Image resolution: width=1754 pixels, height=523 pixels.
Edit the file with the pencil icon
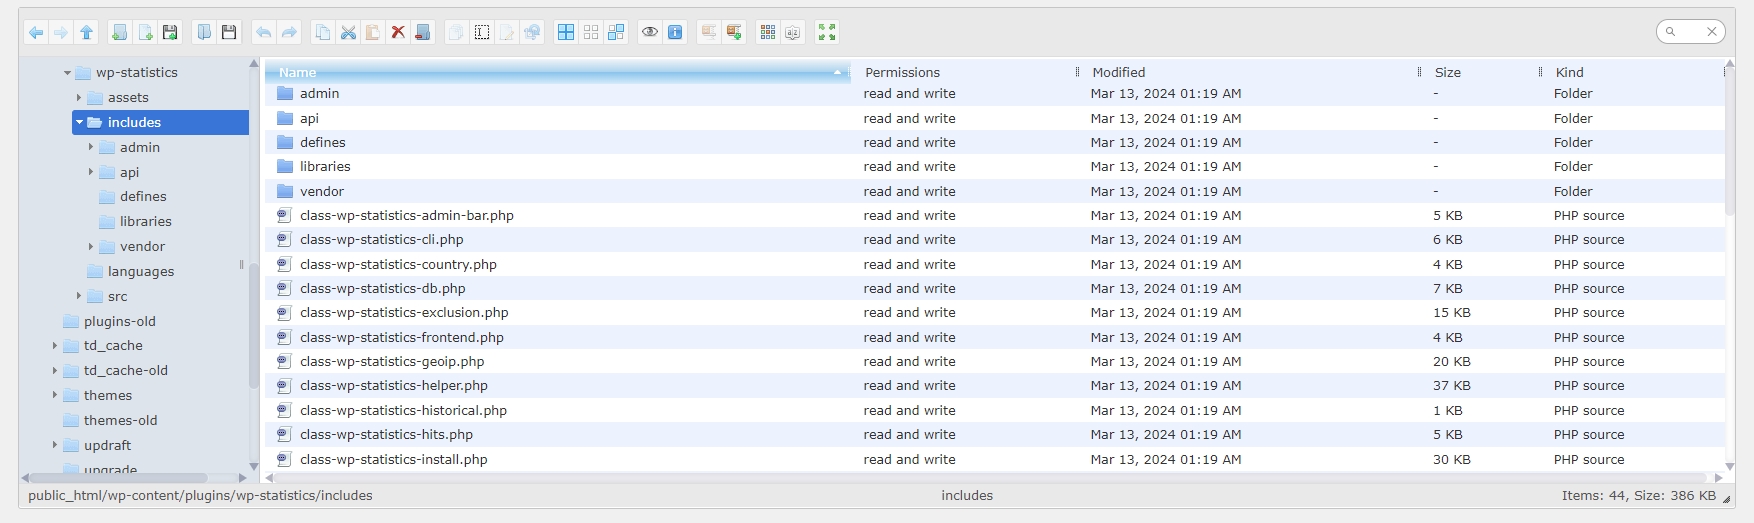pyautogui.click(x=507, y=33)
